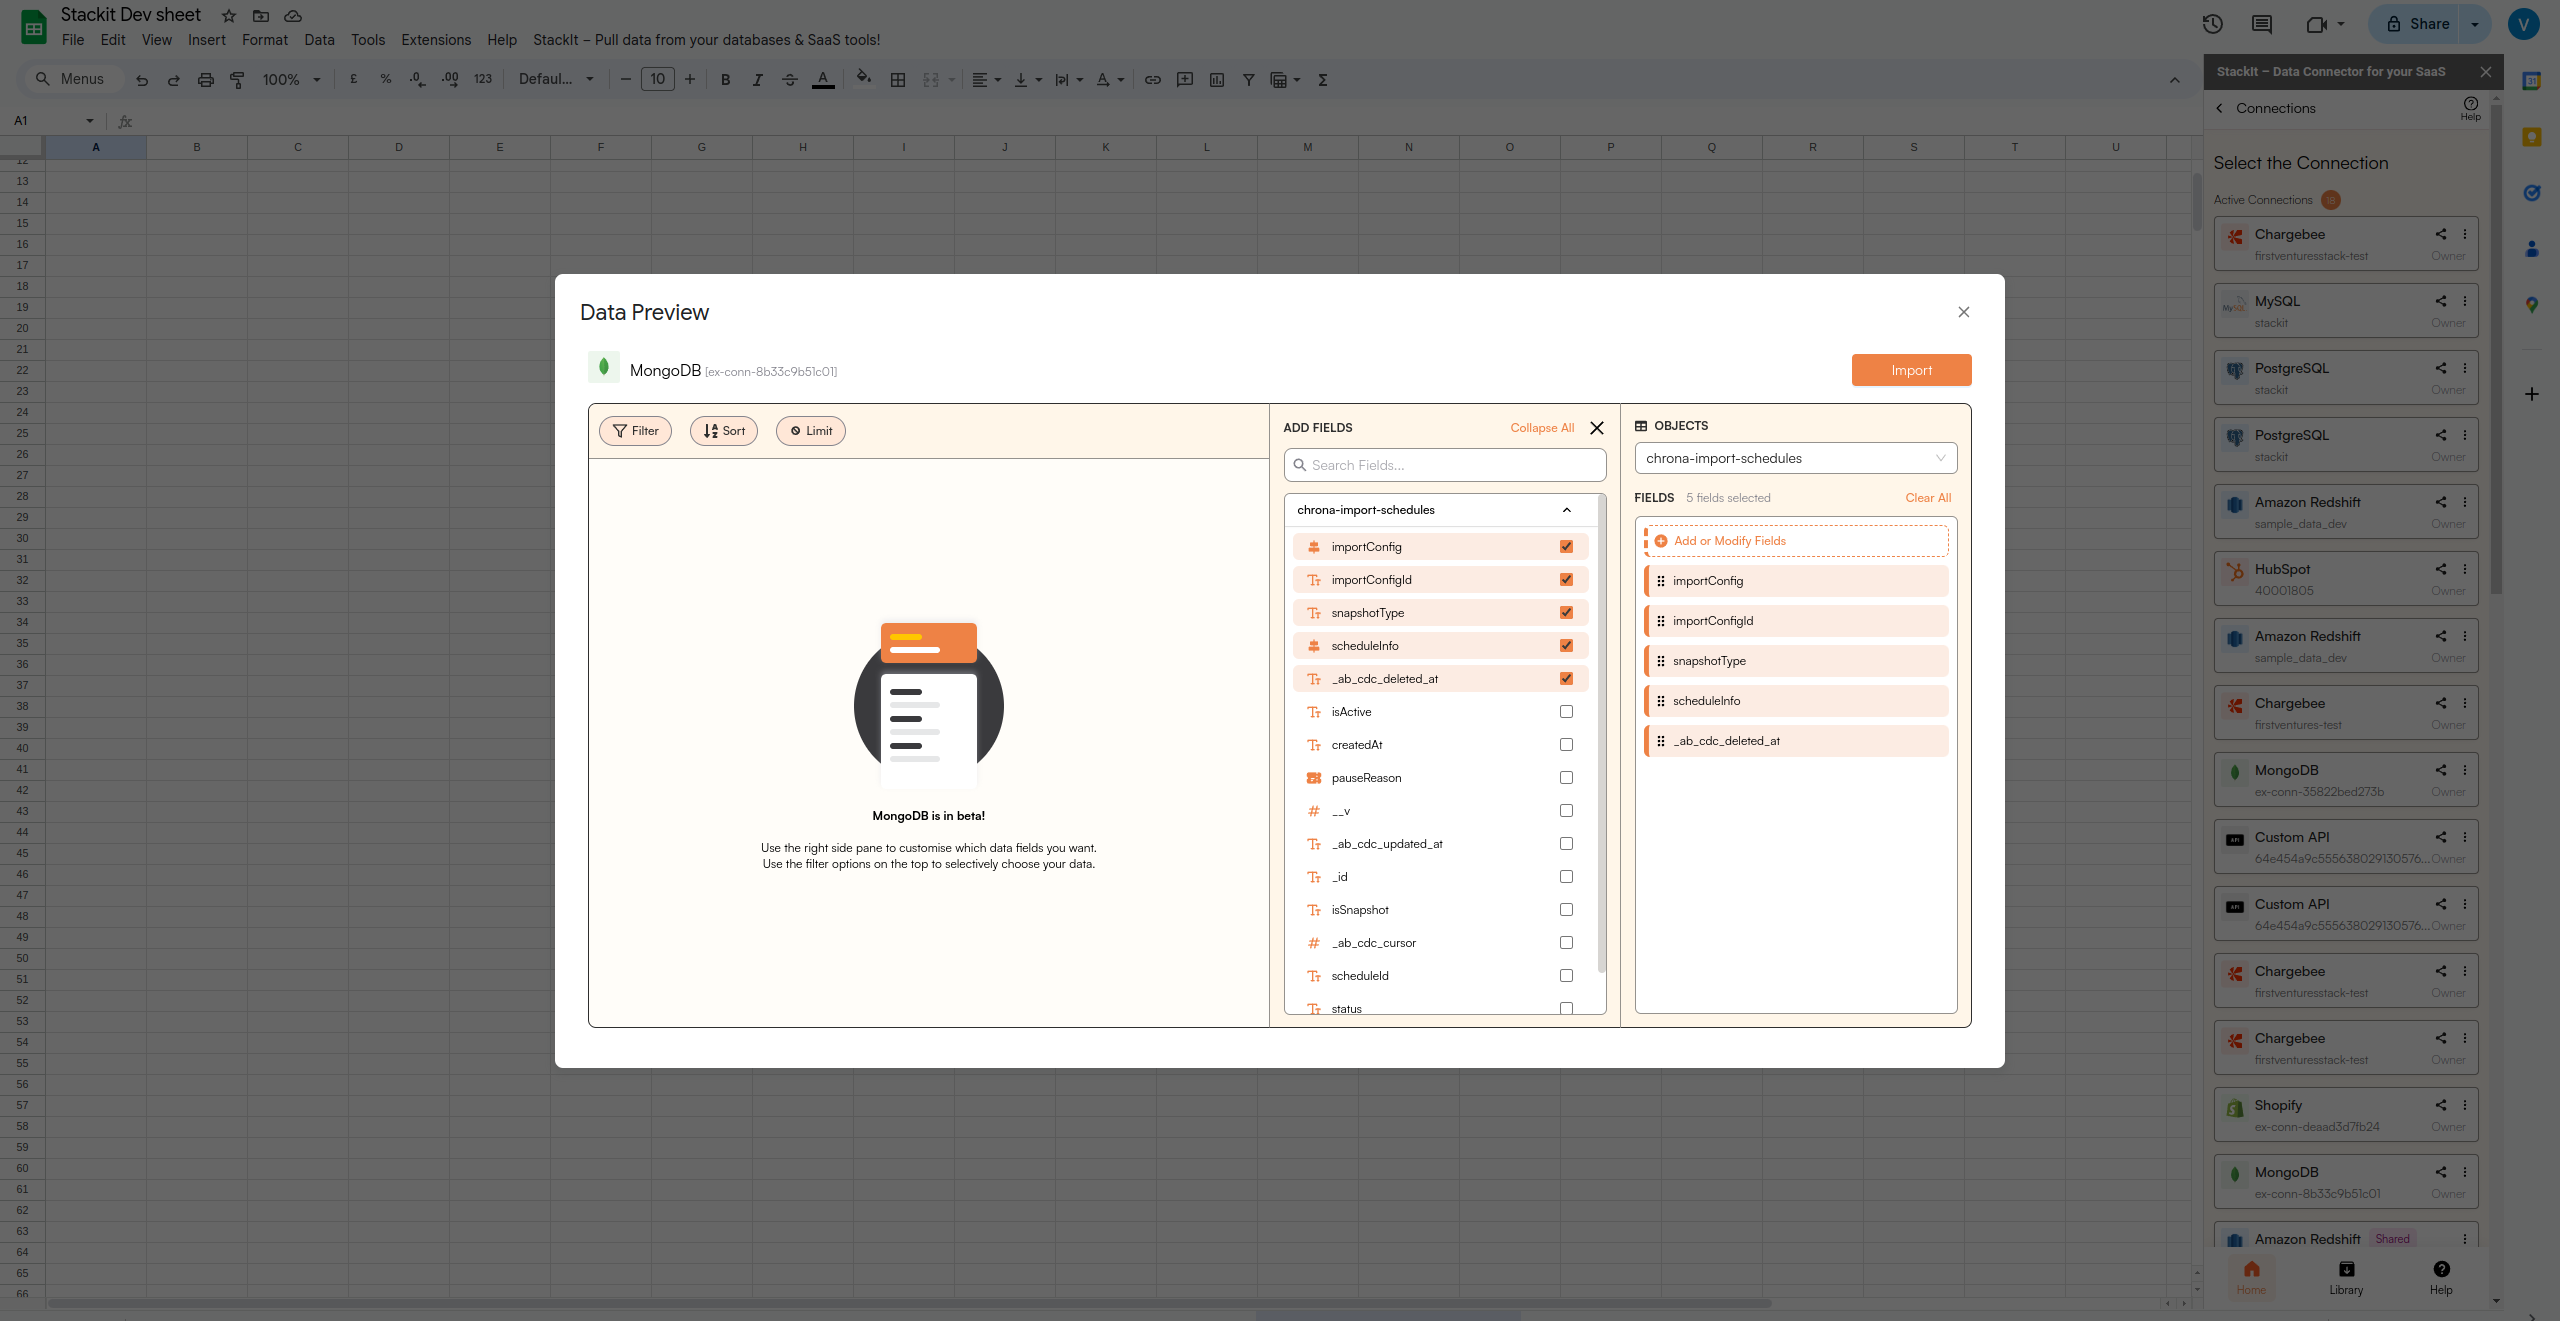Open the Format menu

[264, 40]
